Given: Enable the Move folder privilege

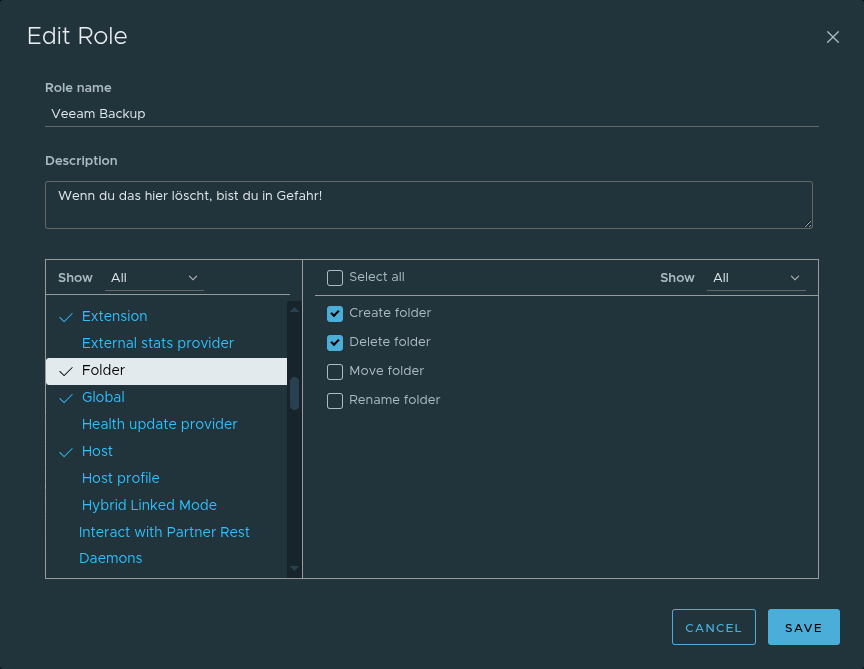Looking at the screenshot, I should pyautogui.click(x=335, y=372).
